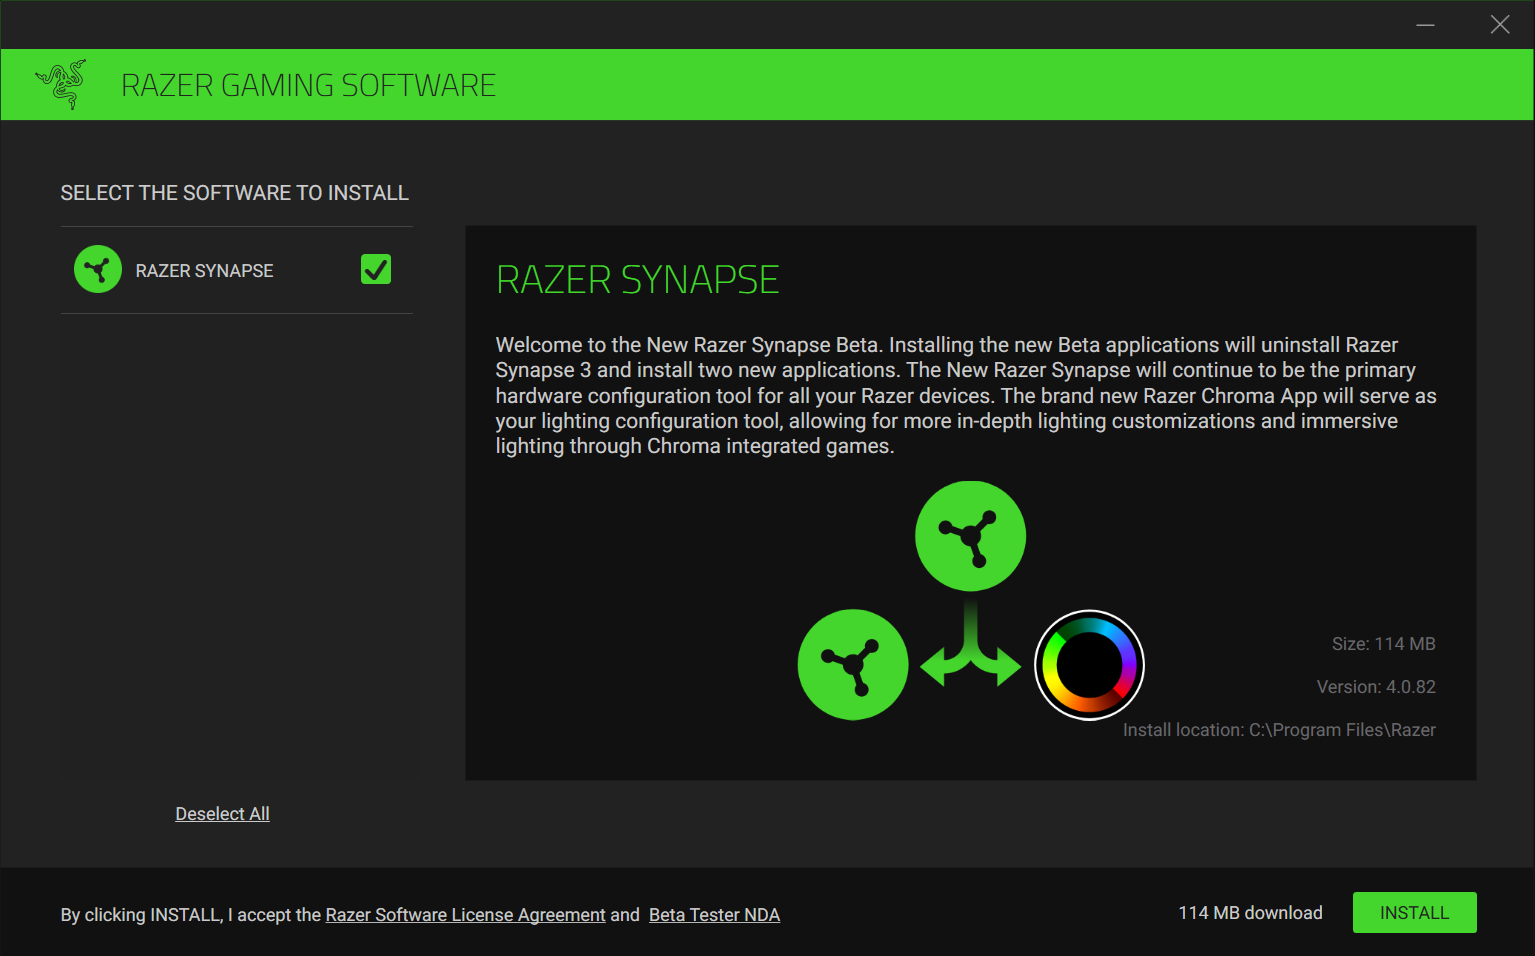
Task: Select the RAZER SYNAPSE list entry label
Action: pyautogui.click(x=204, y=271)
